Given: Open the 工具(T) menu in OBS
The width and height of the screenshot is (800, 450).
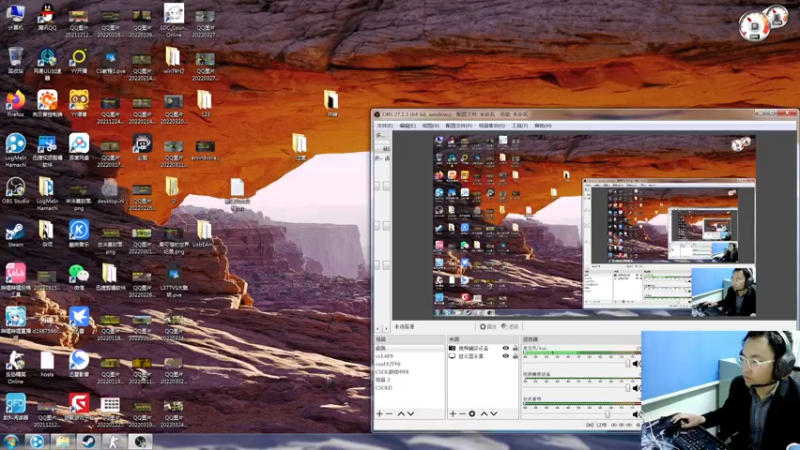Looking at the screenshot, I should click(519, 126).
